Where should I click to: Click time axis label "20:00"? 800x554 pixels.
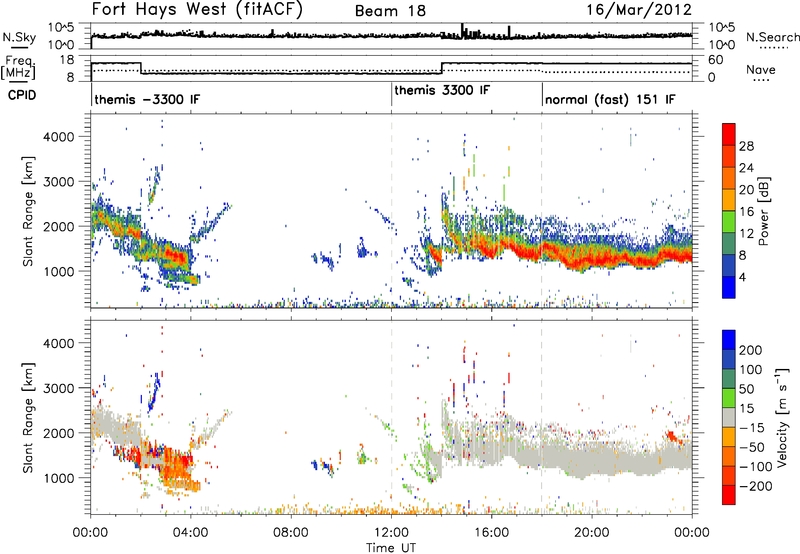[x=591, y=533]
